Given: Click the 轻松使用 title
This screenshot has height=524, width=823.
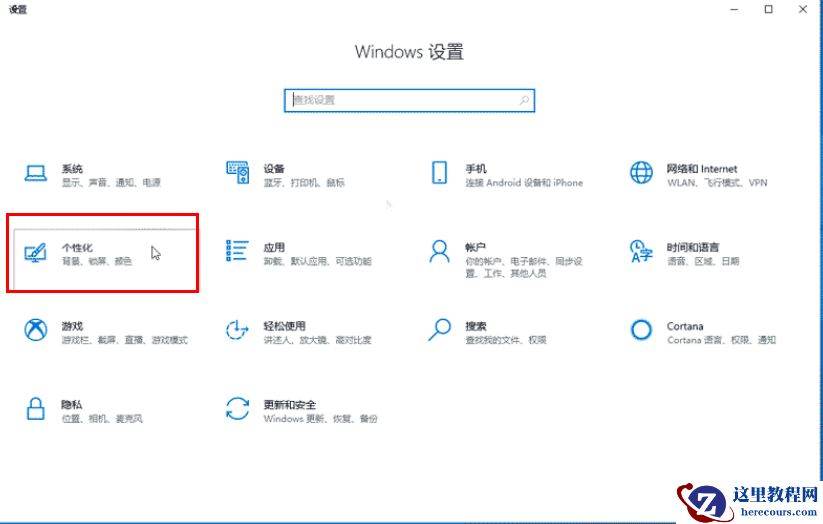Looking at the screenshot, I should click(x=284, y=326).
